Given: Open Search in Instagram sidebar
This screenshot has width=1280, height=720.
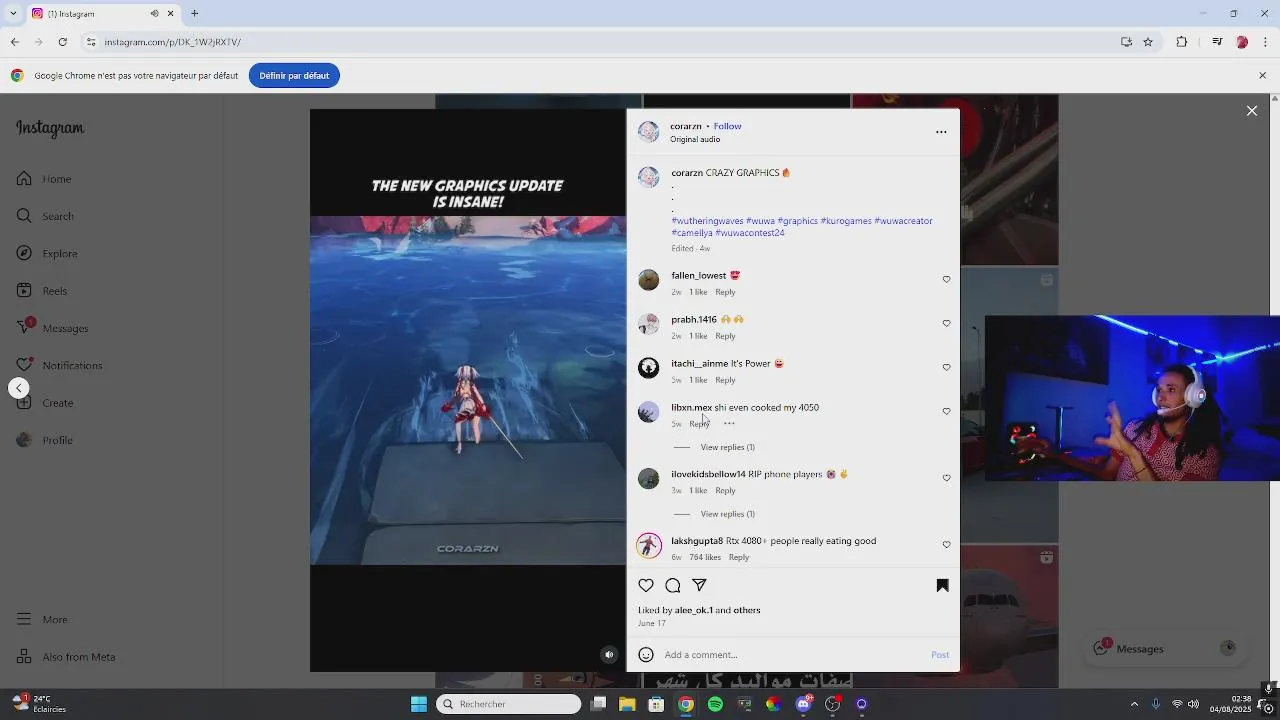Looking at the screenshot, I should point(44,216).
